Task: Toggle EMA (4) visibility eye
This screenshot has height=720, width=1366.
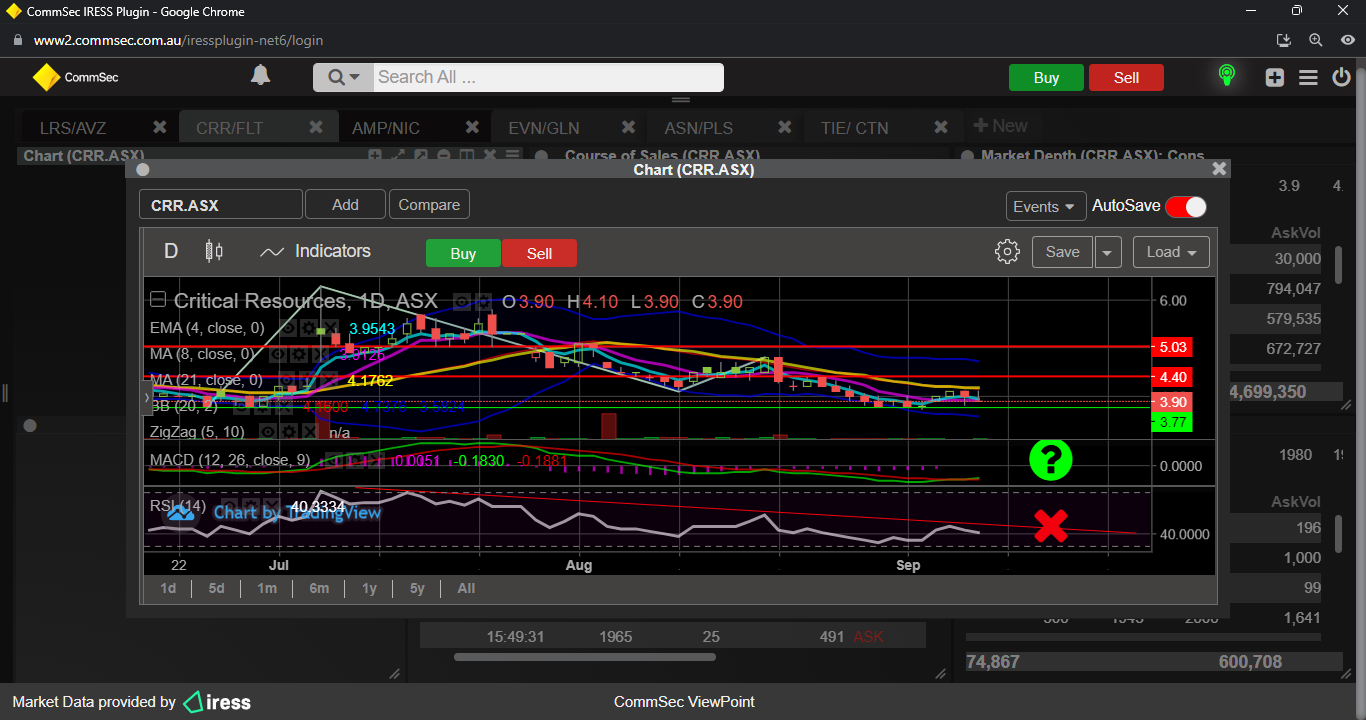Action: pos(289,328)
